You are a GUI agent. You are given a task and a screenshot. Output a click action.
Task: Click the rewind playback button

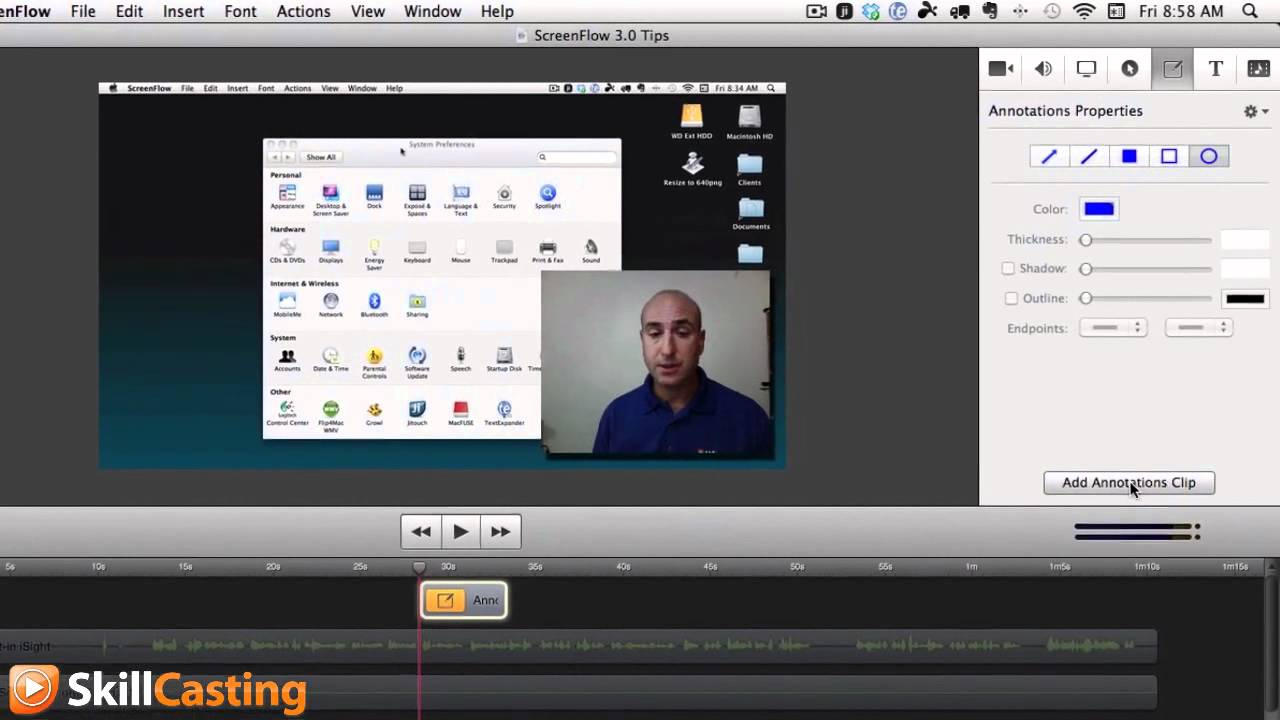[x=421, y=531]
